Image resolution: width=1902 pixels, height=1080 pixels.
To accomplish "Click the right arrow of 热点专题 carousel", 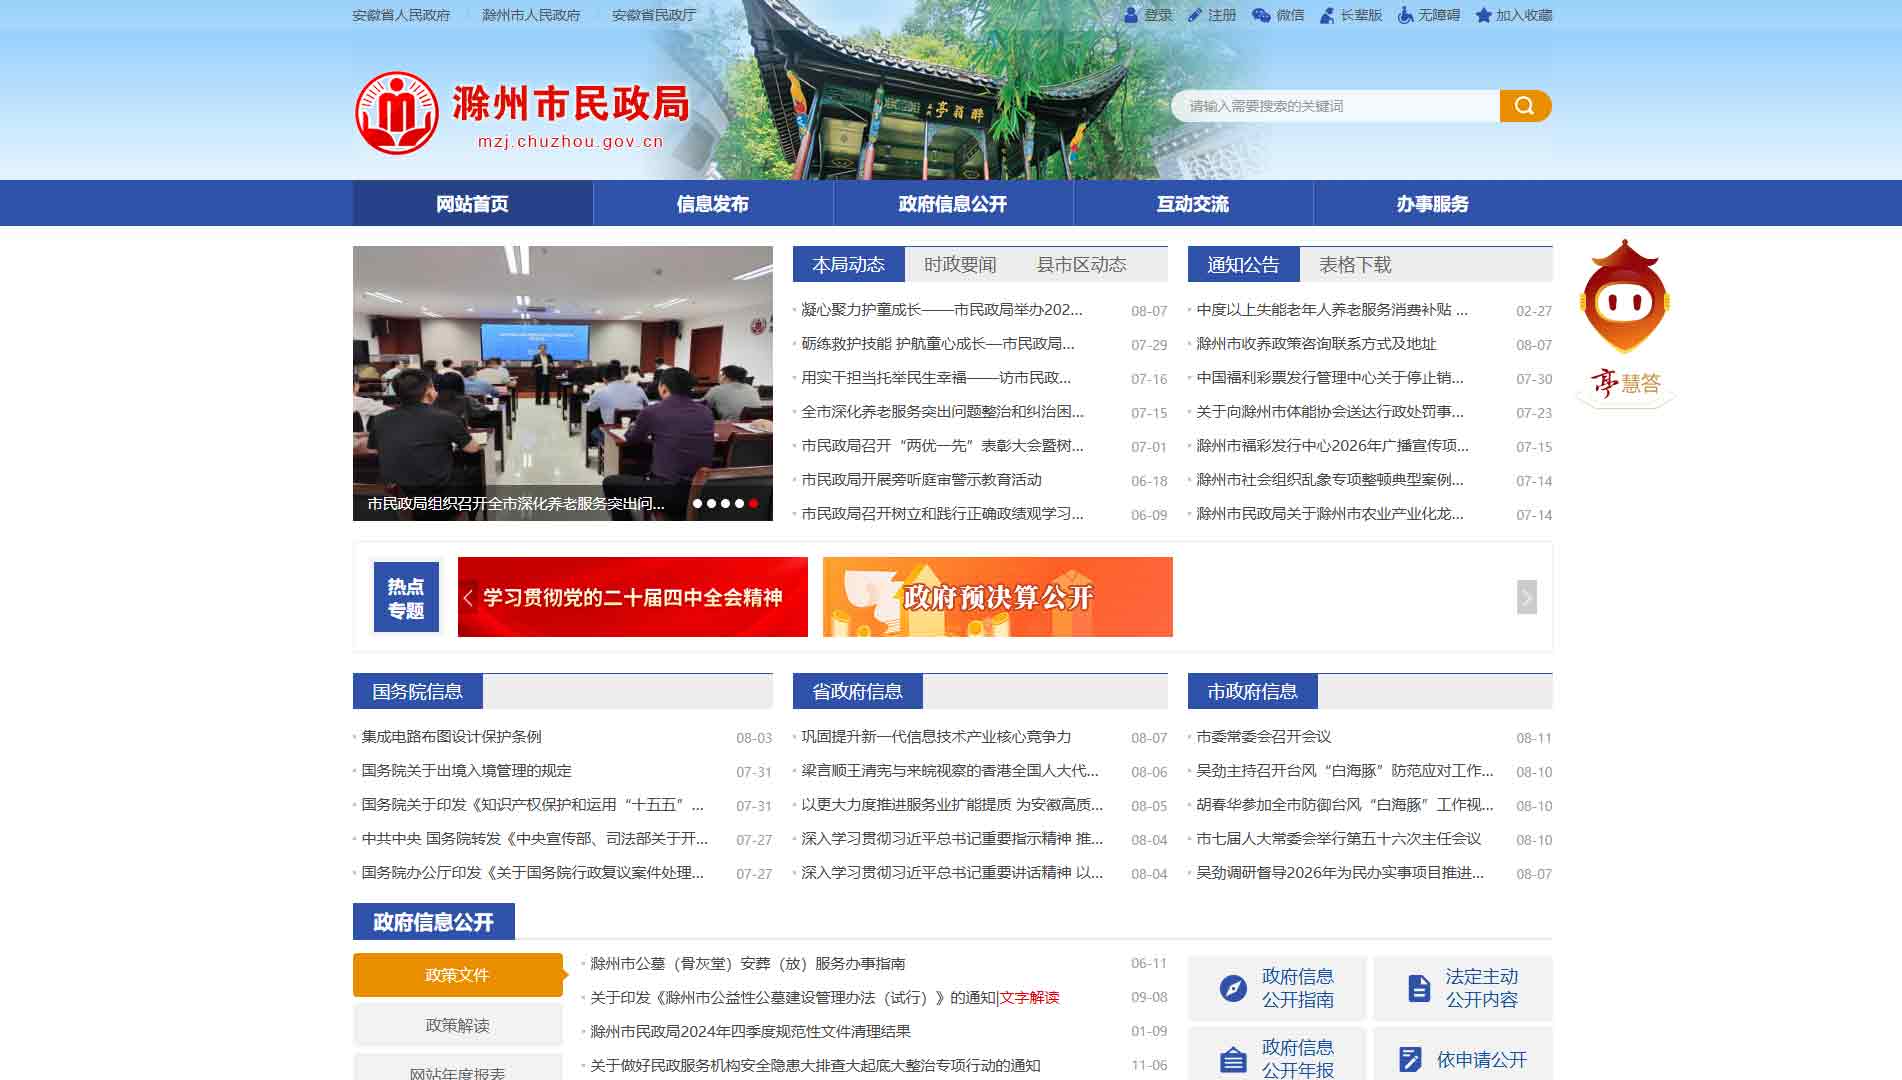I will [x=1526, y=597].
